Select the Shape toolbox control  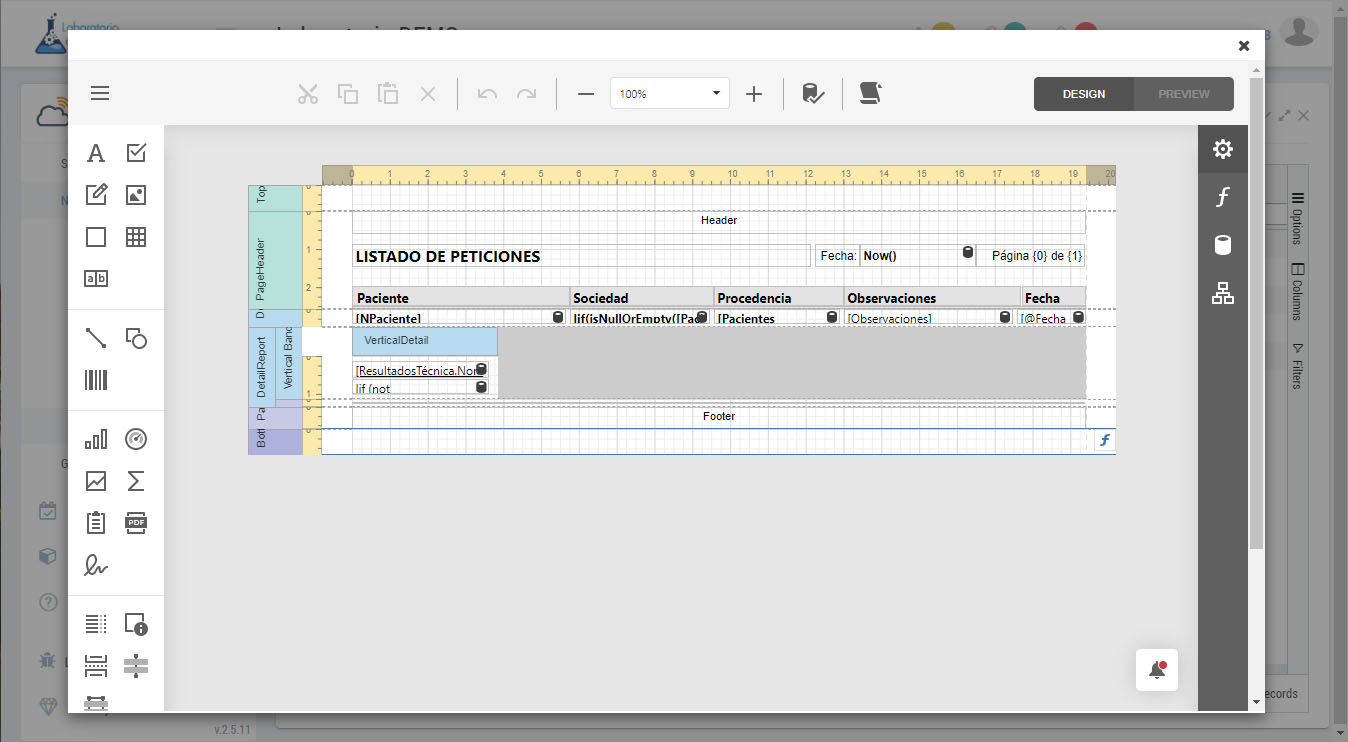point(136,338)
